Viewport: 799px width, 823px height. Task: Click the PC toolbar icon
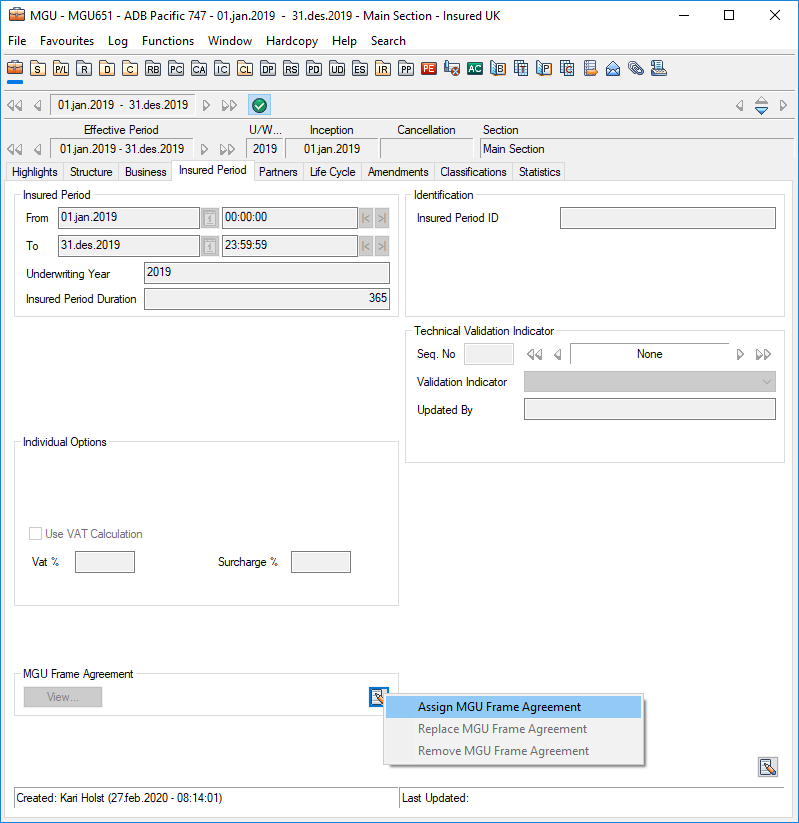click(x=176, y=69)
